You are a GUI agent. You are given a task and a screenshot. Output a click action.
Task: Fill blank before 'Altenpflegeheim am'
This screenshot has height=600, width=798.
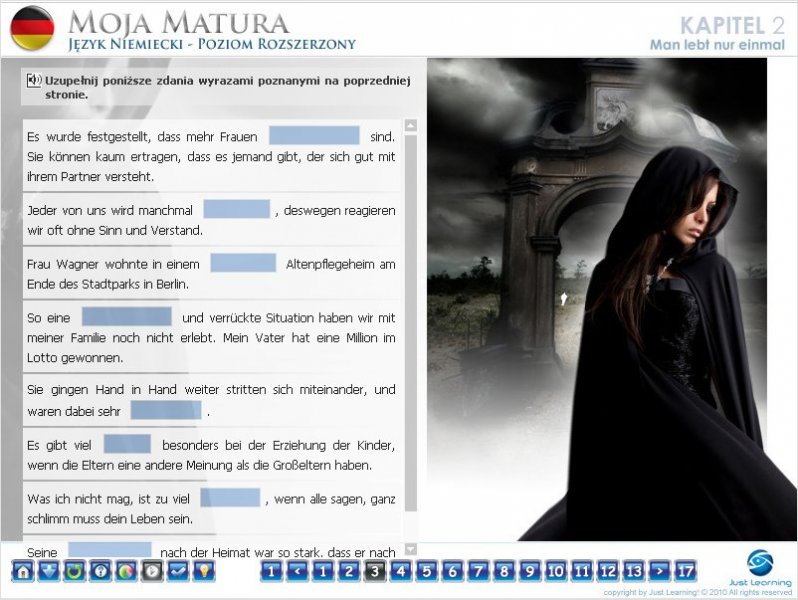point(243,263)
